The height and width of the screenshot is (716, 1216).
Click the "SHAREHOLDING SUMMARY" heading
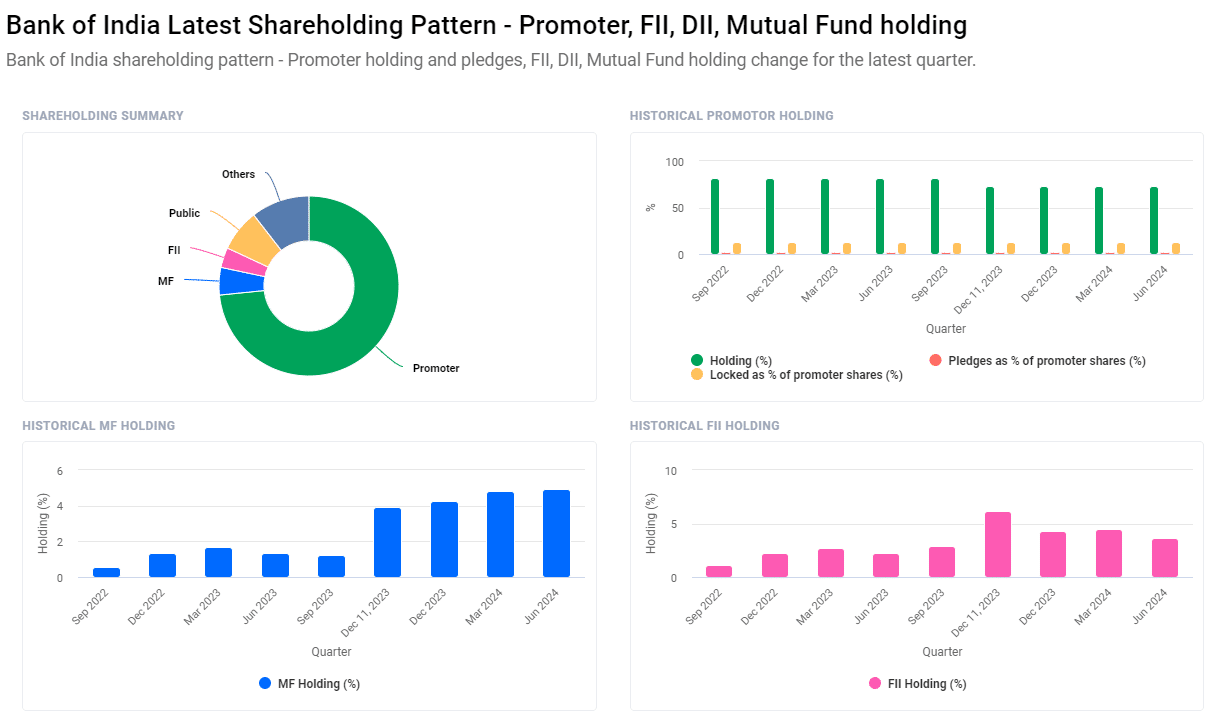(103, 116)
